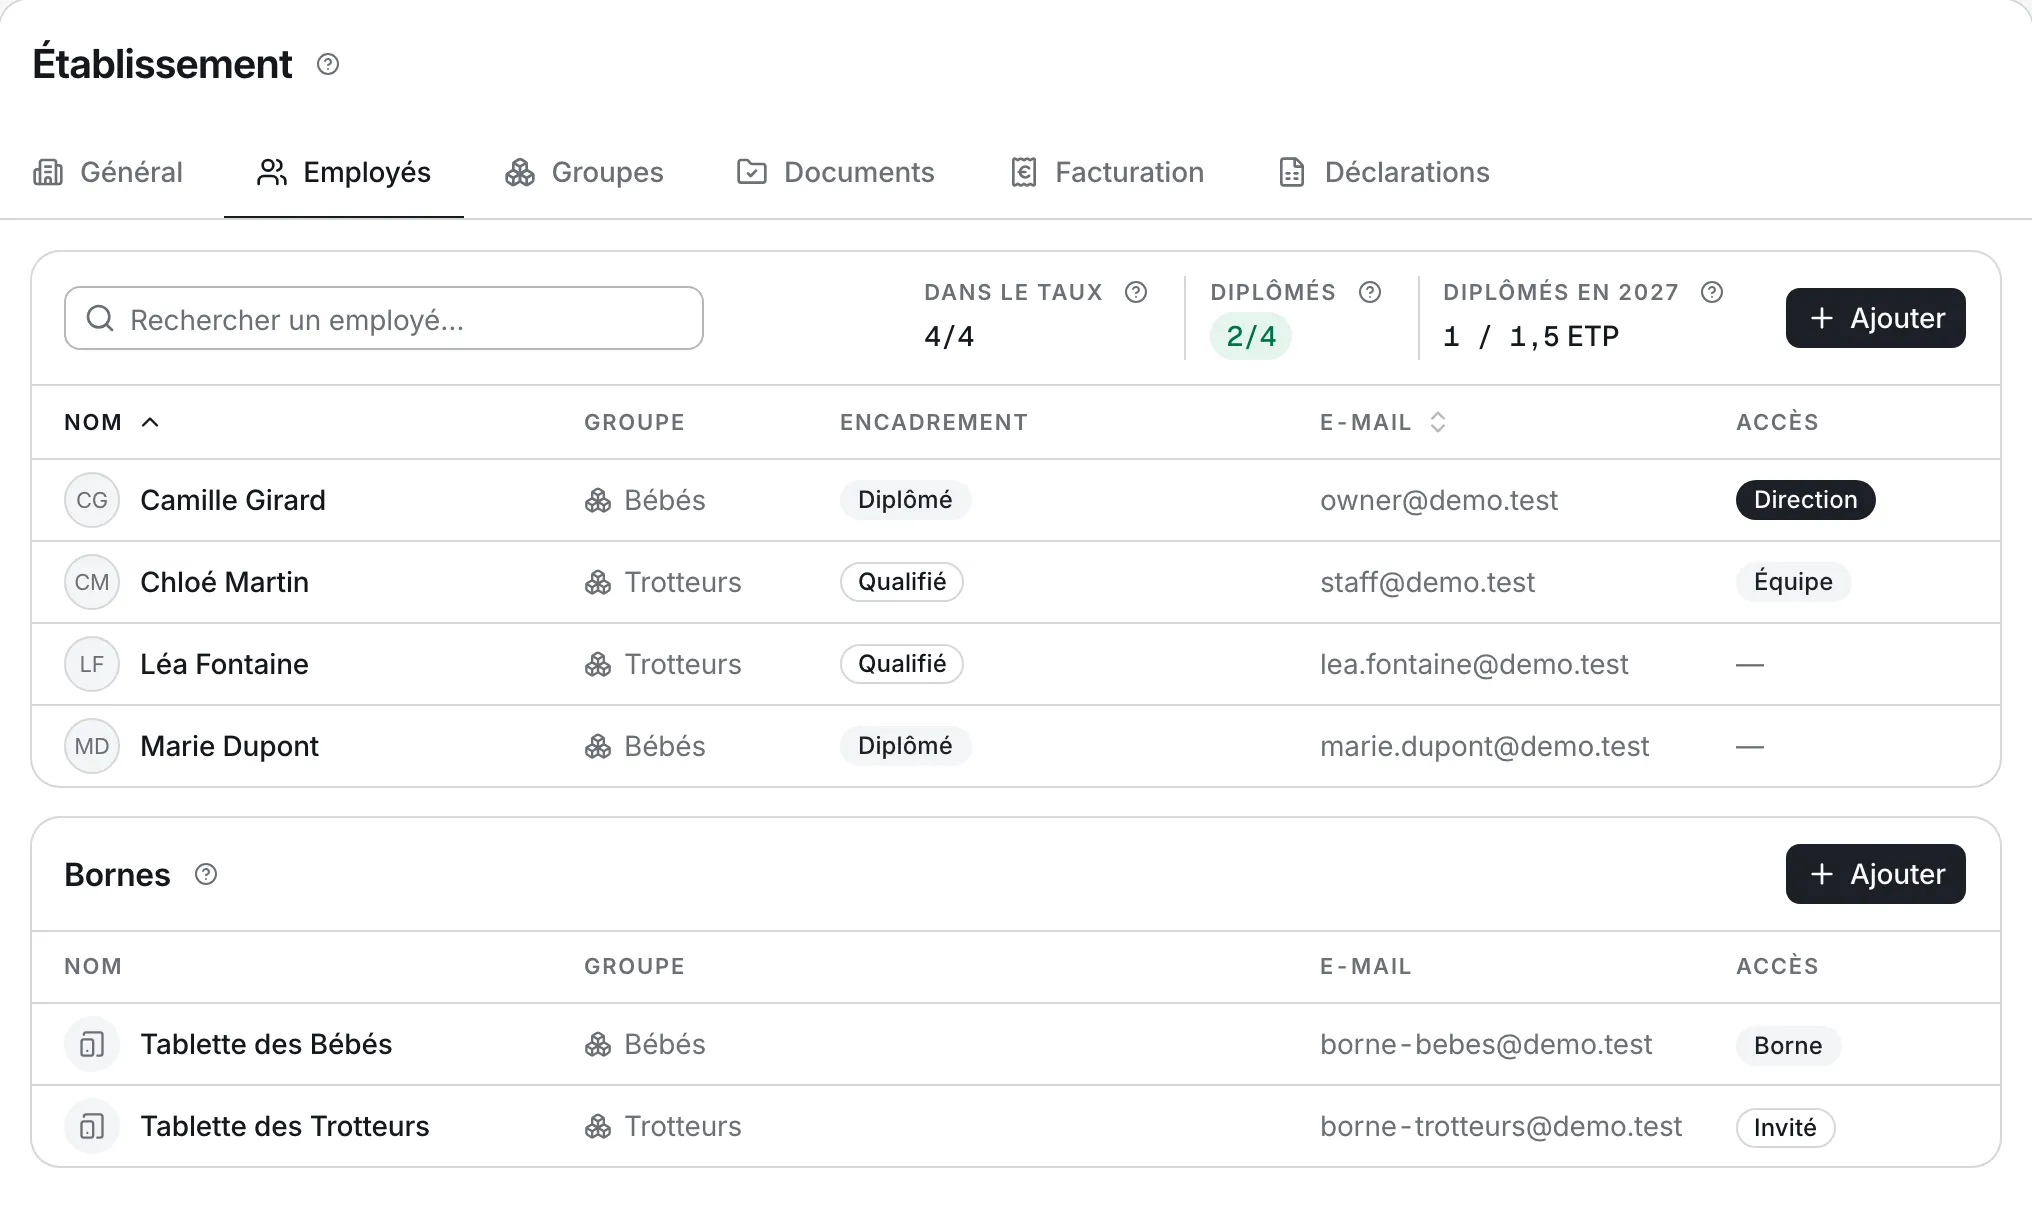
Task: Click Ajouter button in Bornes panel
Action: (1876, 874)
